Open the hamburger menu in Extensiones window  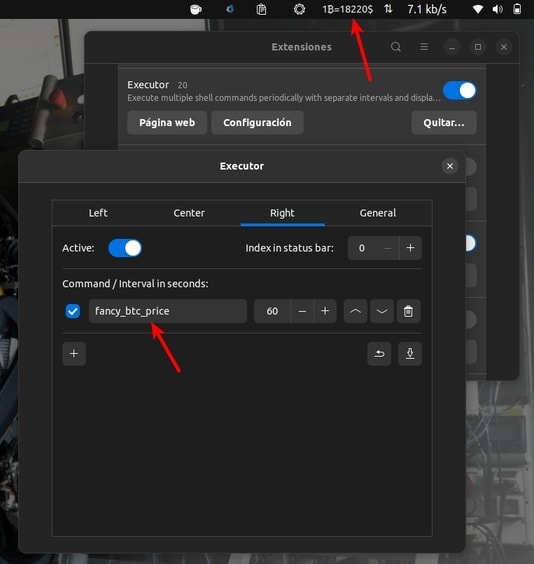(424, 47)
